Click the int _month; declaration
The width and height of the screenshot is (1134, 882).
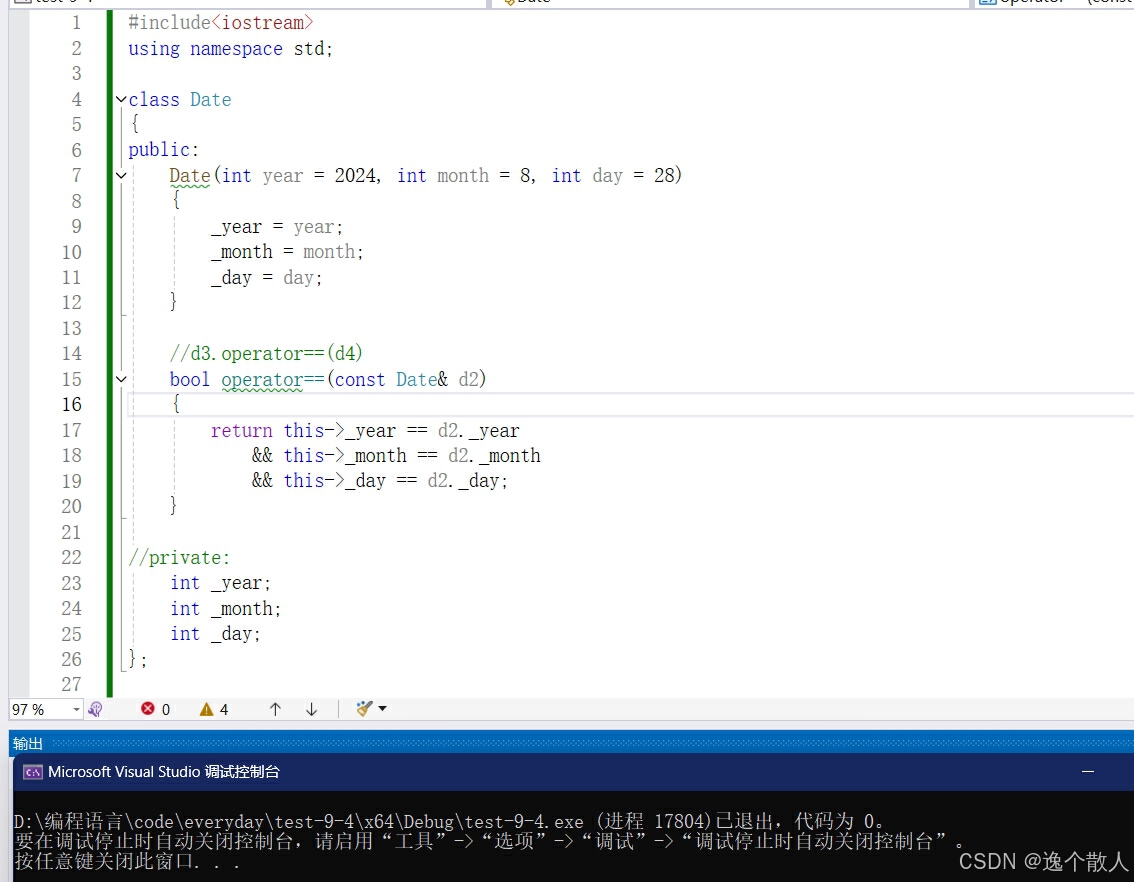226,609
